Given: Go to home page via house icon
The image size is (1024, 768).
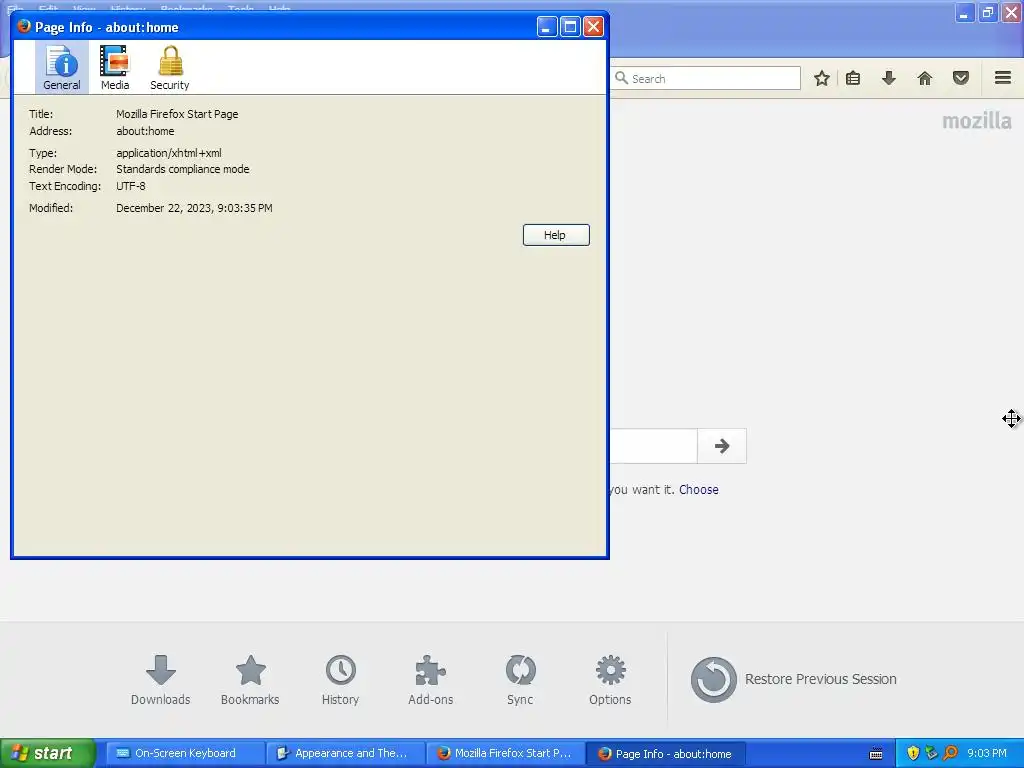Looking at the screenshot, I should (925, 78).
